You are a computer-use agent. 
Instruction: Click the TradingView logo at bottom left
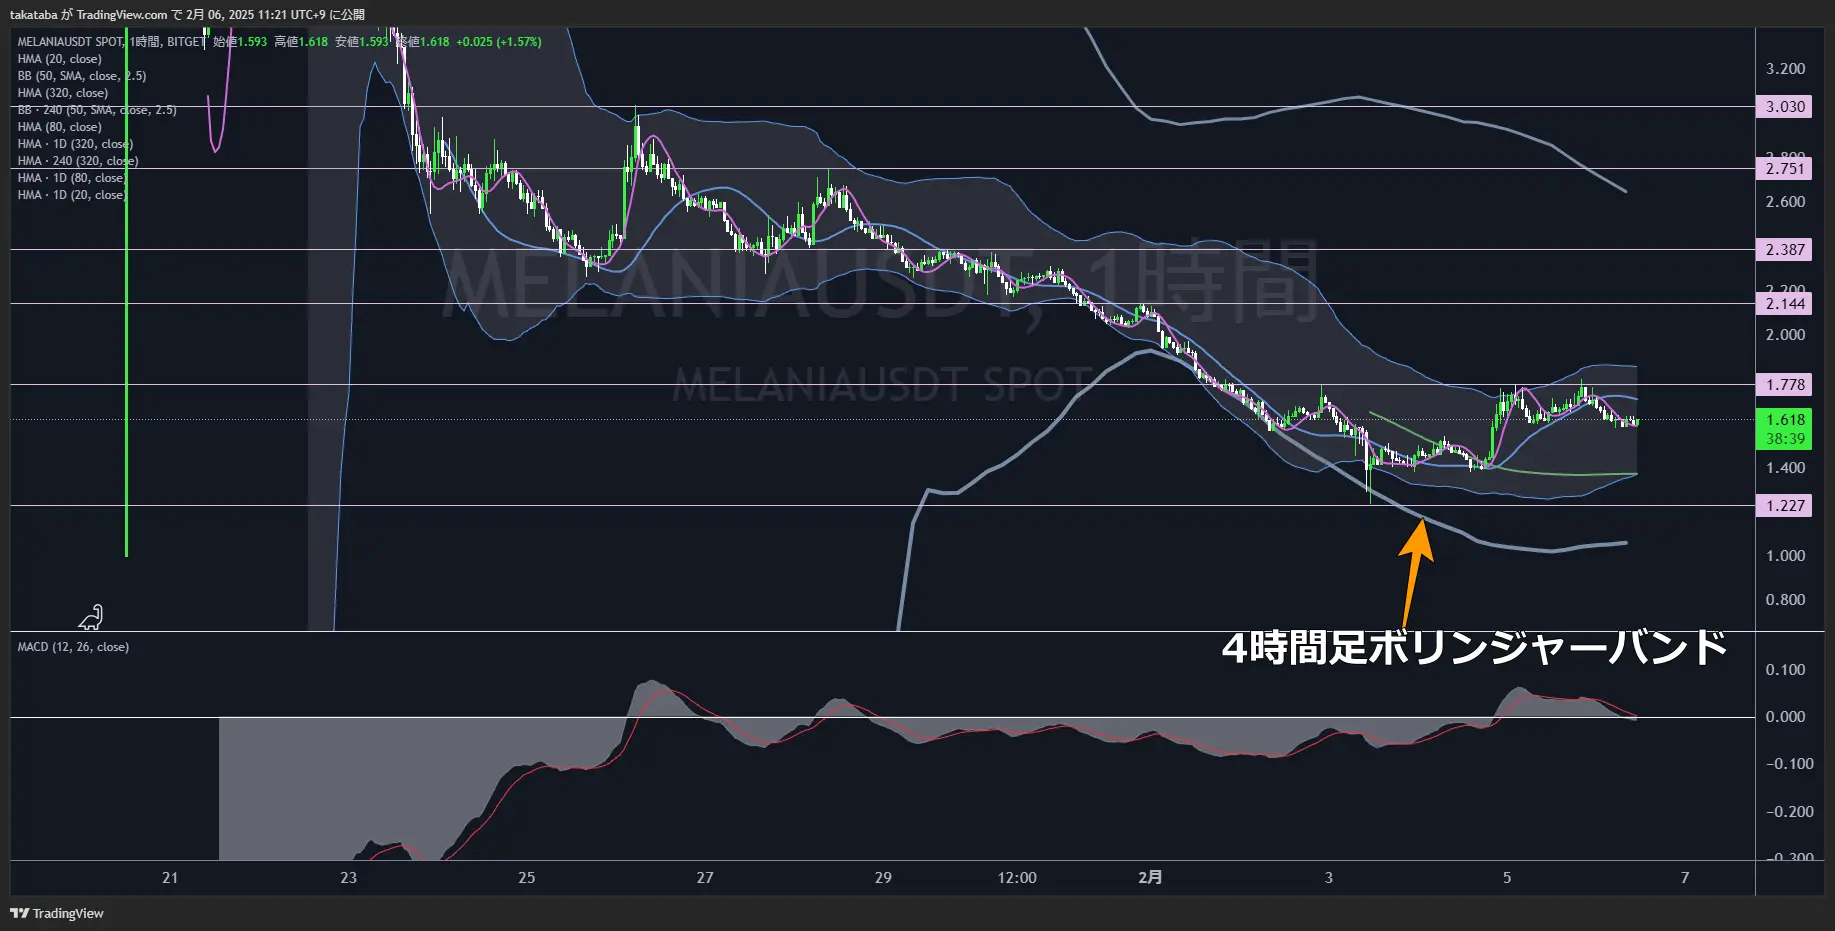click(57, 913)
